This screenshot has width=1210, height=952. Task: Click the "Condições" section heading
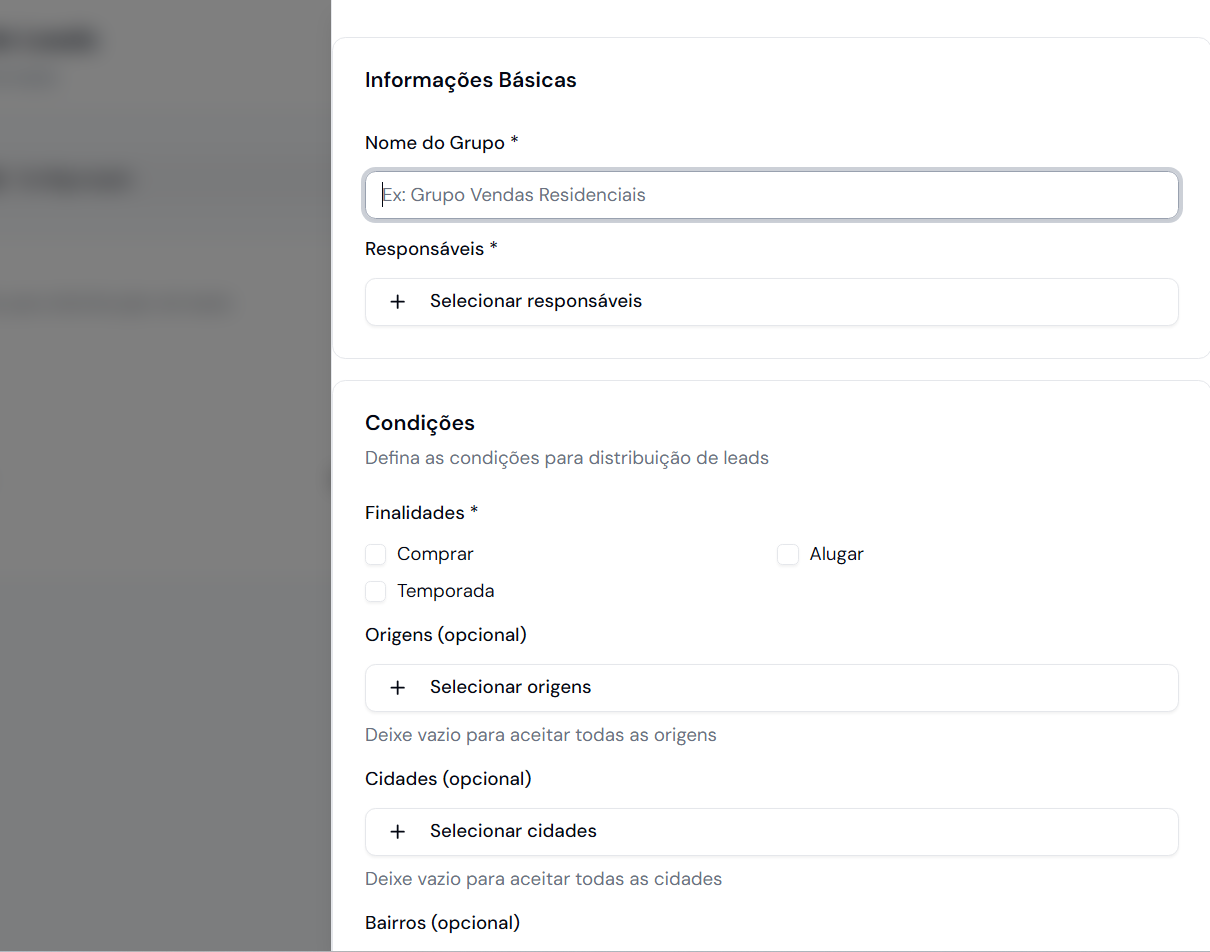point(420,423)
